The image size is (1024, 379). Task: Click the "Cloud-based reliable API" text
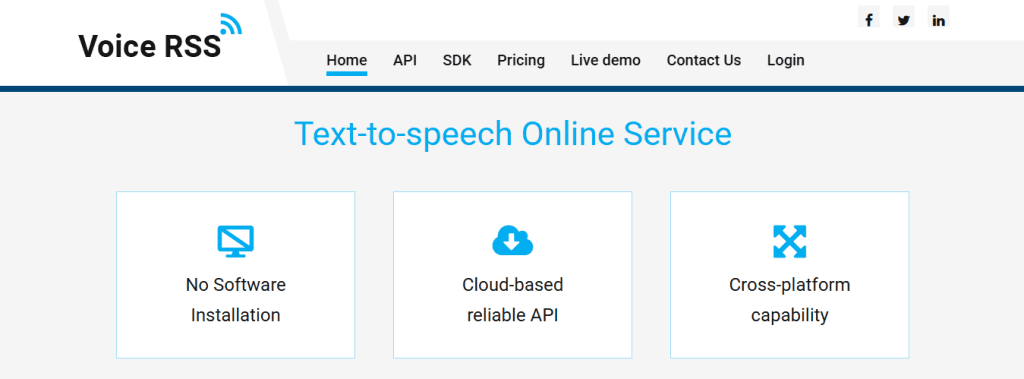click(513, 300)
